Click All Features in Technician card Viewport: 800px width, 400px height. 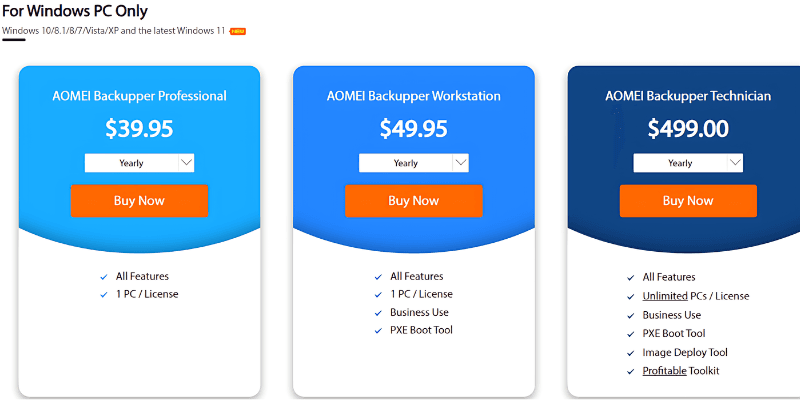[669, 278]
